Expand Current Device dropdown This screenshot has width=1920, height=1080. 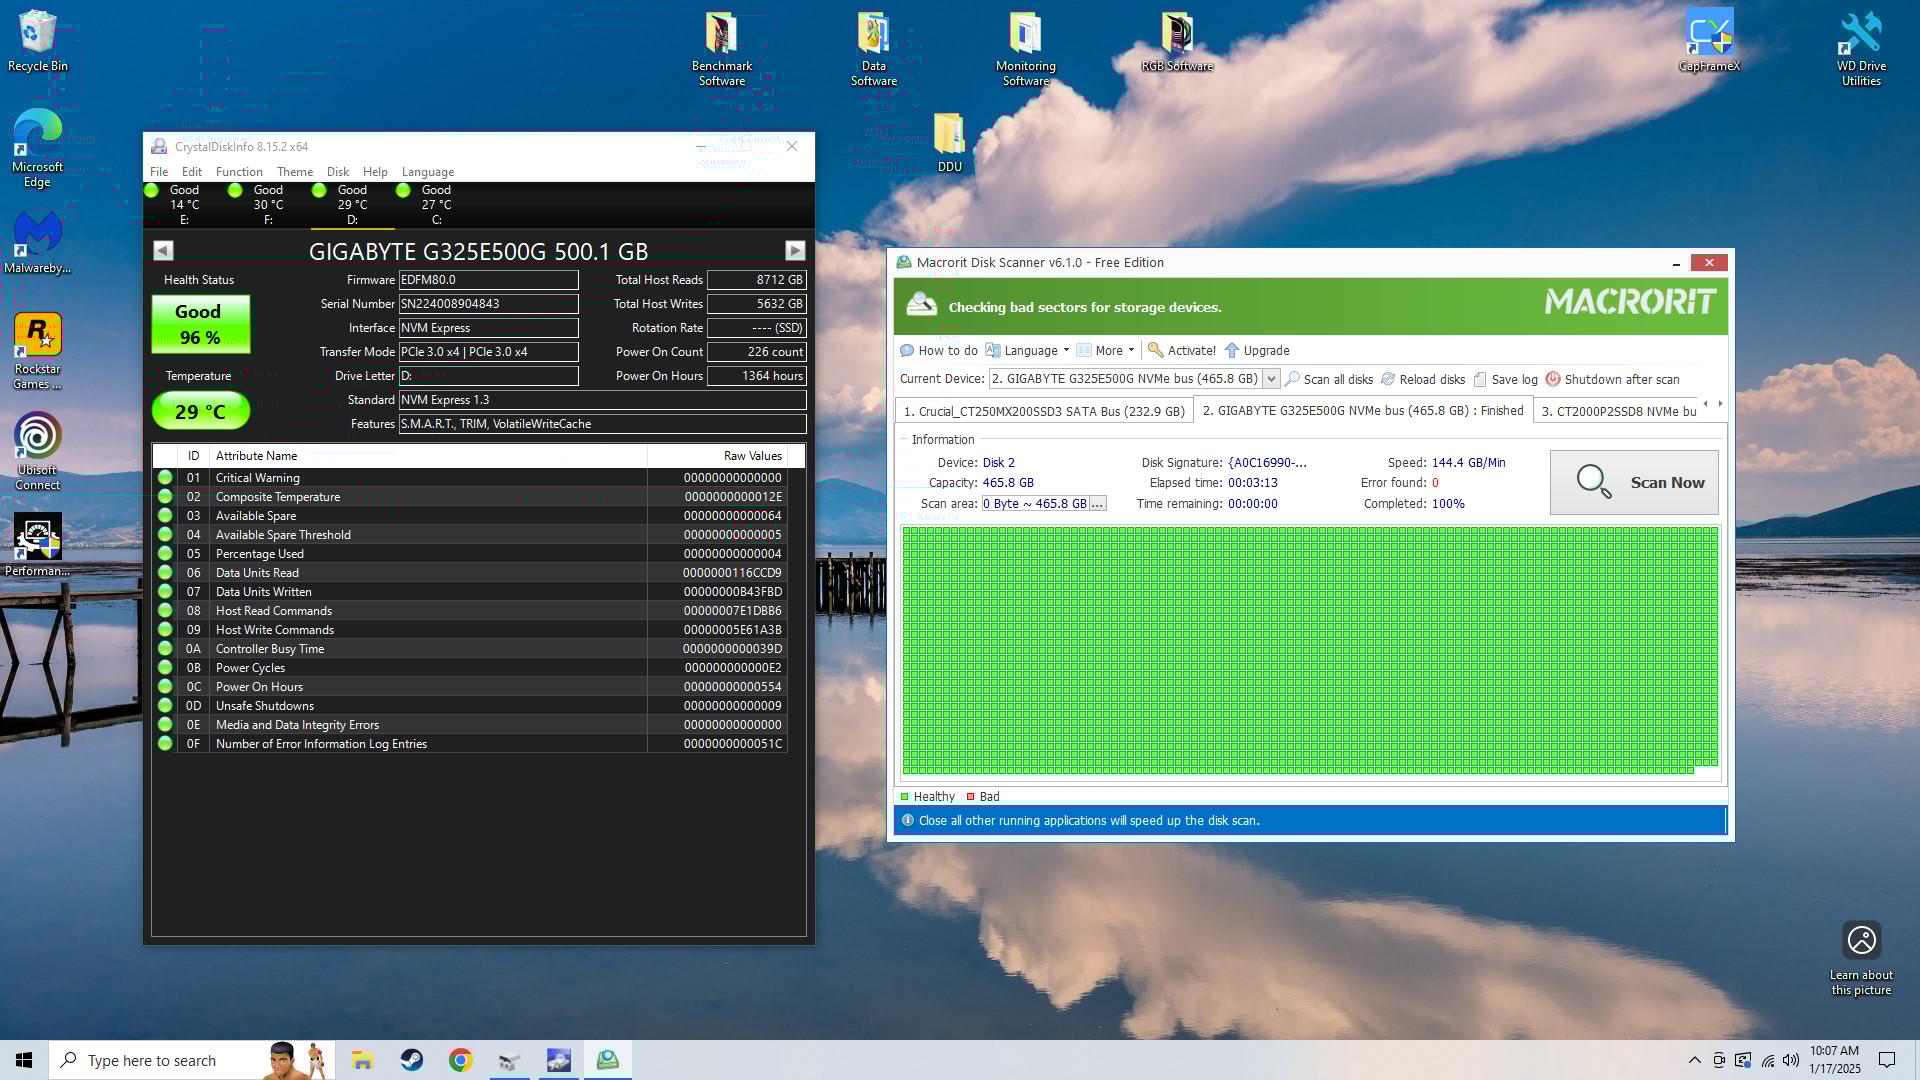(1271, 380)
